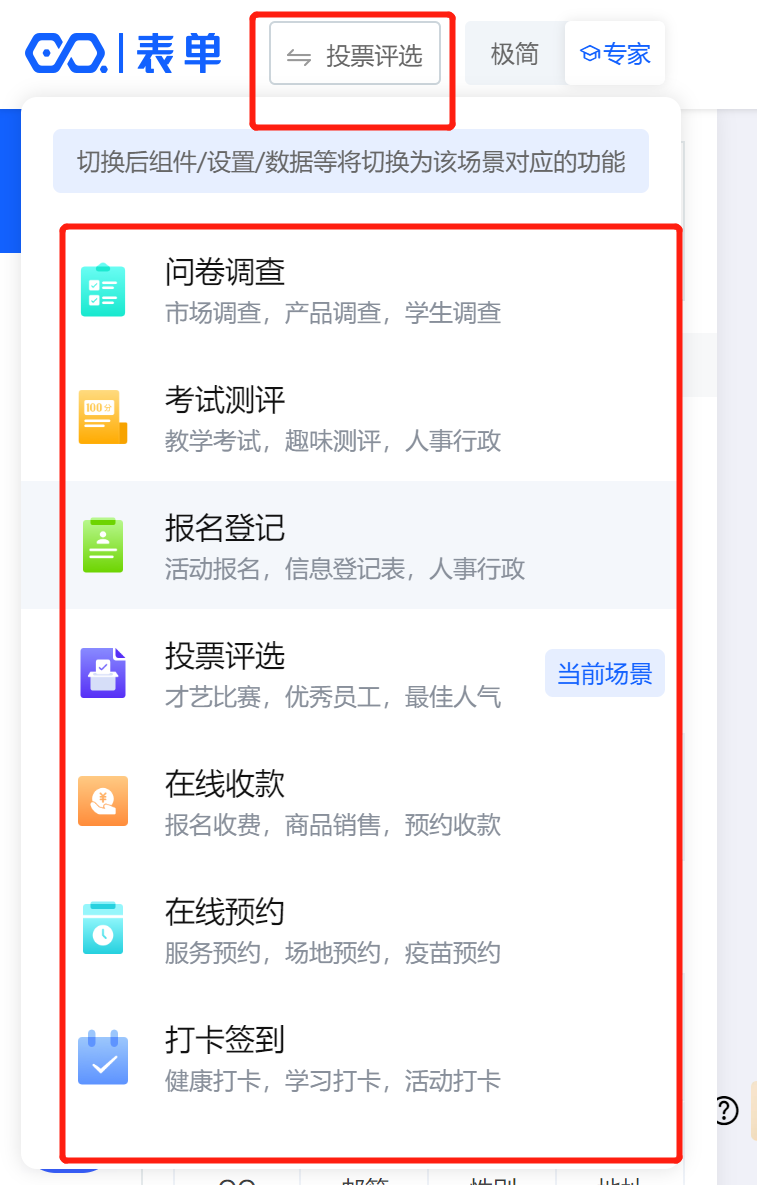Click the 当前场景 badge

(x=604, y=673)
